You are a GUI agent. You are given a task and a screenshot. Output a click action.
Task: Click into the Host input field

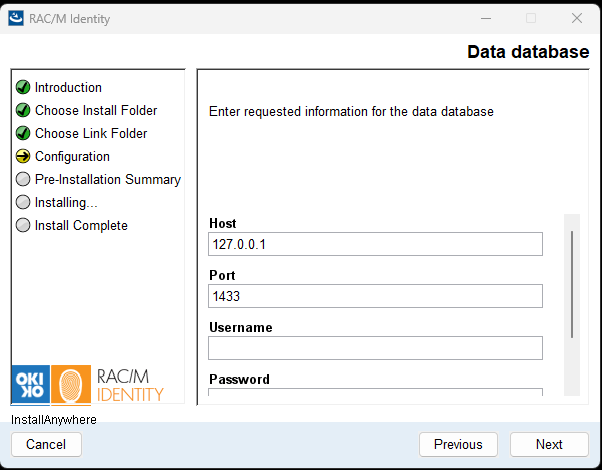(375, 244)
